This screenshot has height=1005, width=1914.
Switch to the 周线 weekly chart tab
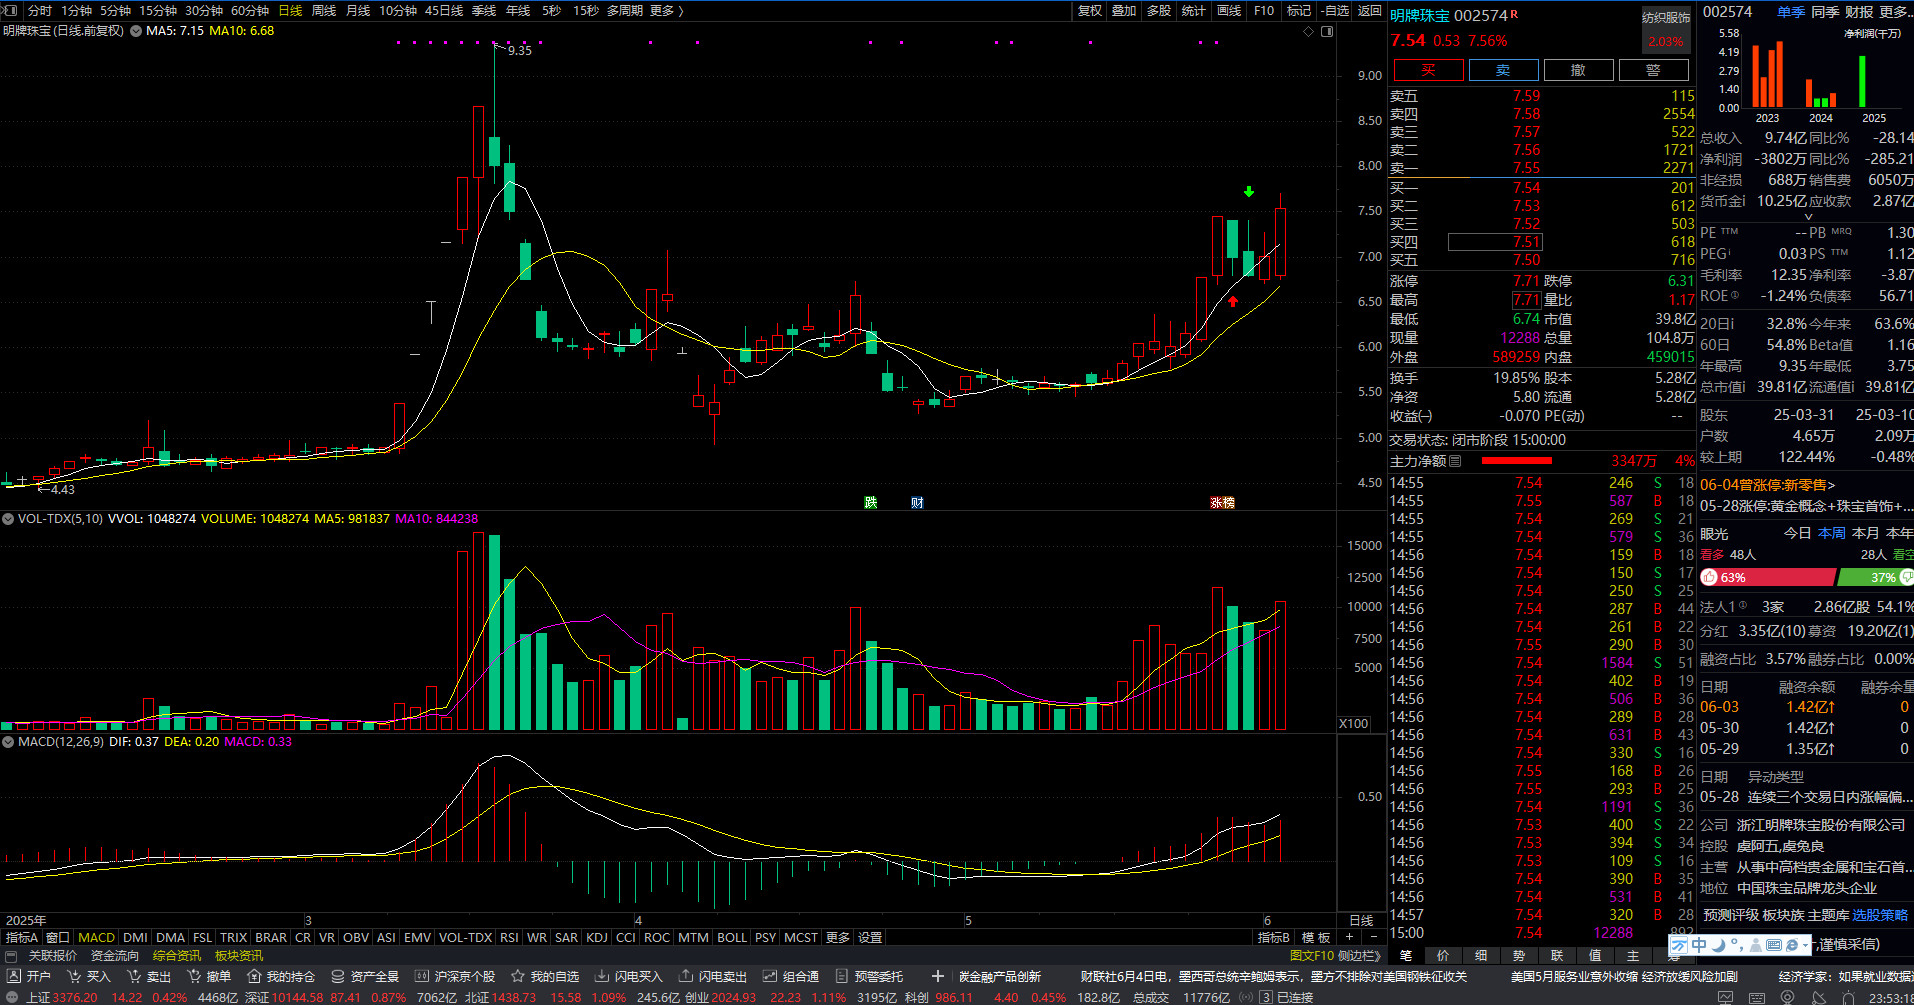pos(324,10)
